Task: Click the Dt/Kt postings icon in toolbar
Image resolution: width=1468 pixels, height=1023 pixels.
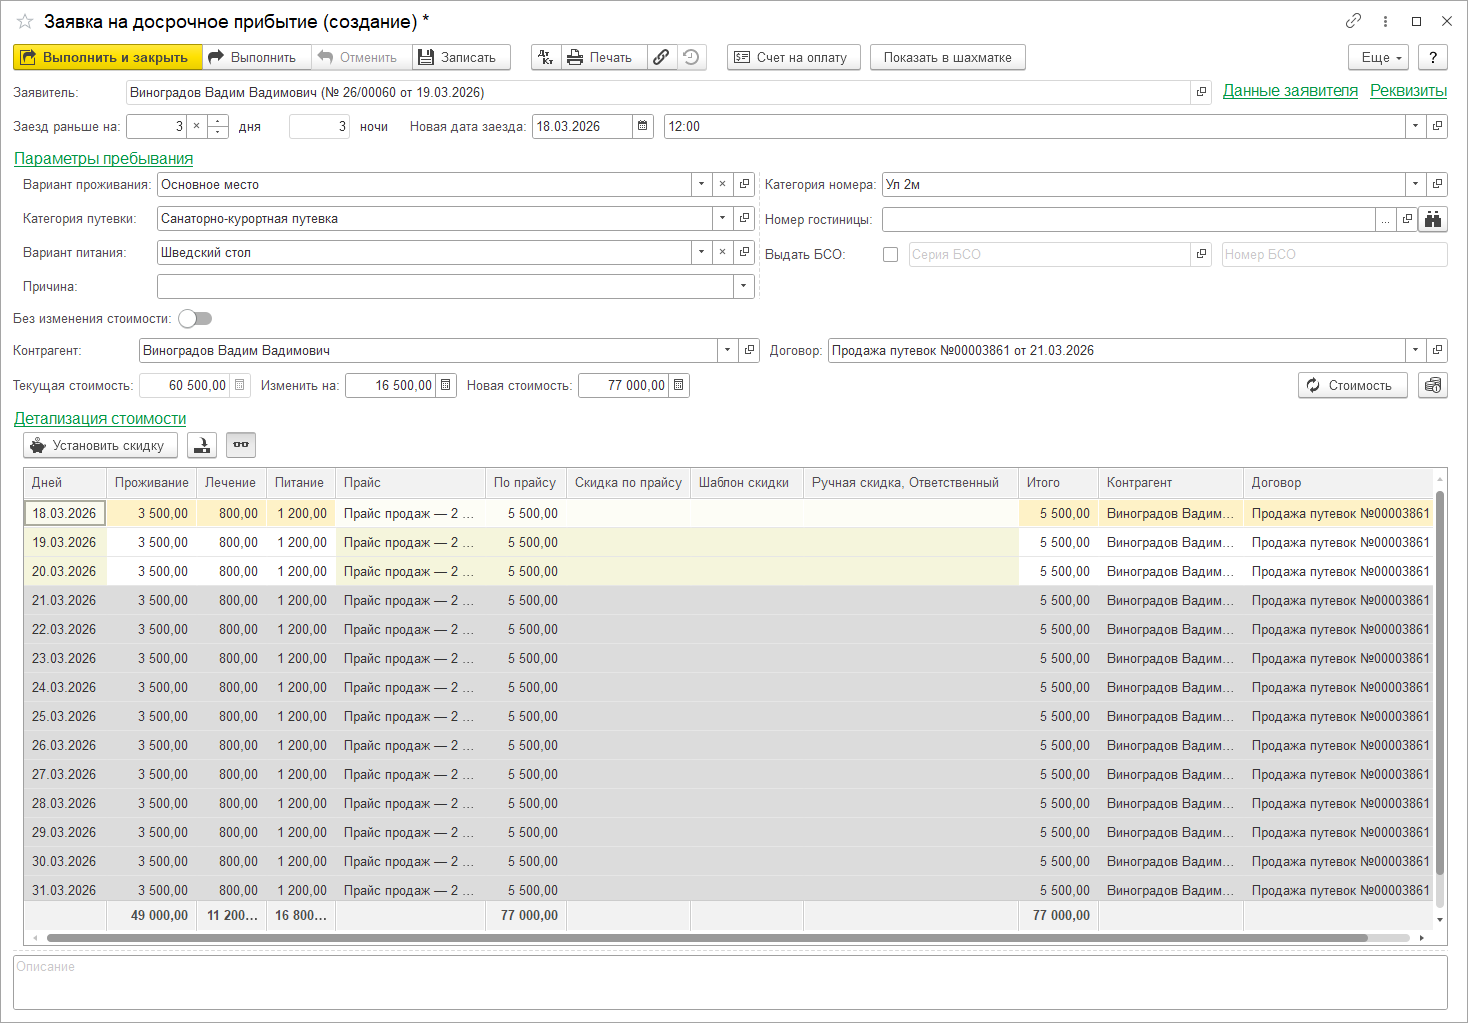Action: tap(546, 58)
